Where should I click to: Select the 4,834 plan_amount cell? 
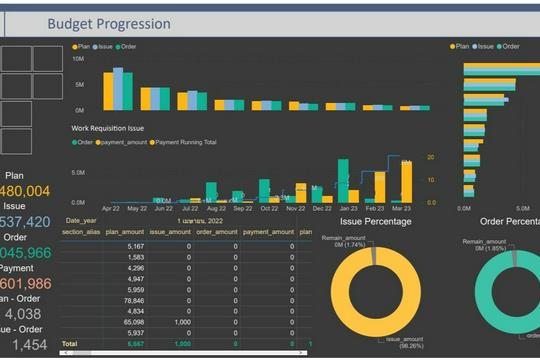point(136,311)
